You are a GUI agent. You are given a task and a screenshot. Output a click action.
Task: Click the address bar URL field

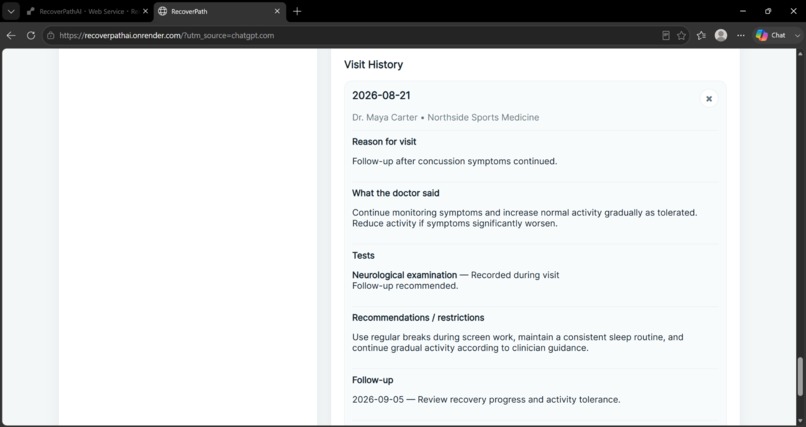click(355, 35)
